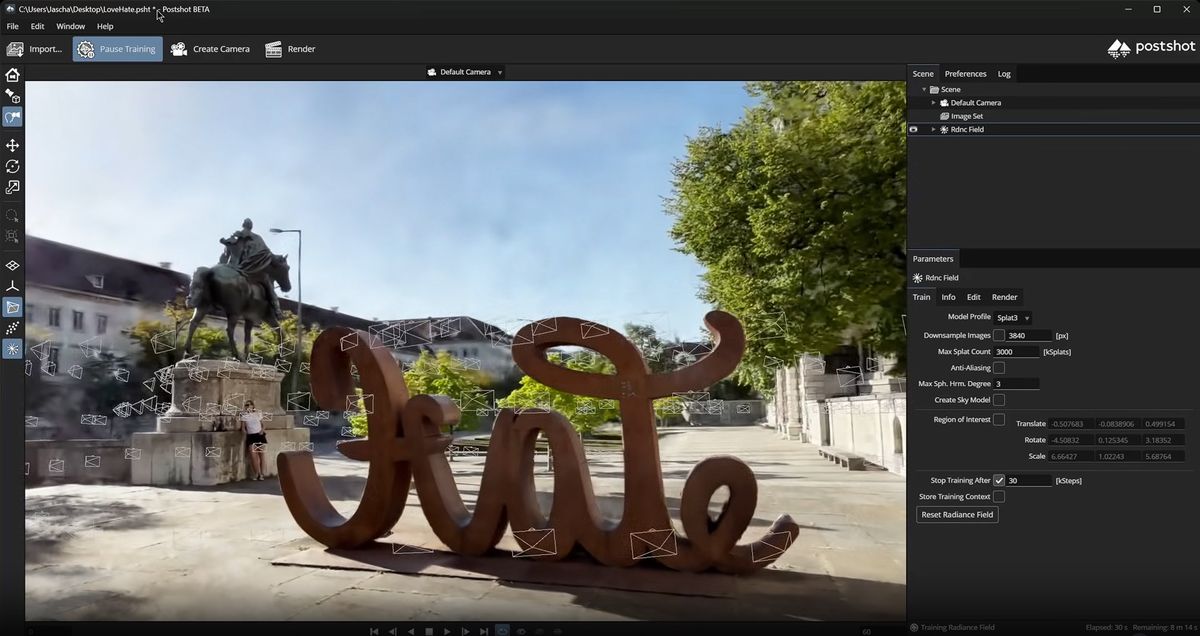Click Create Camera button
This screenshot has width=1200, height=636.
tap(210, 49)
